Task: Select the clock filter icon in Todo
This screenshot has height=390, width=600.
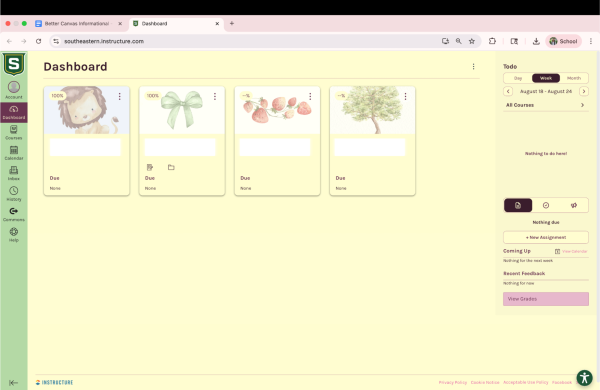Action: (x=546, y=206)
